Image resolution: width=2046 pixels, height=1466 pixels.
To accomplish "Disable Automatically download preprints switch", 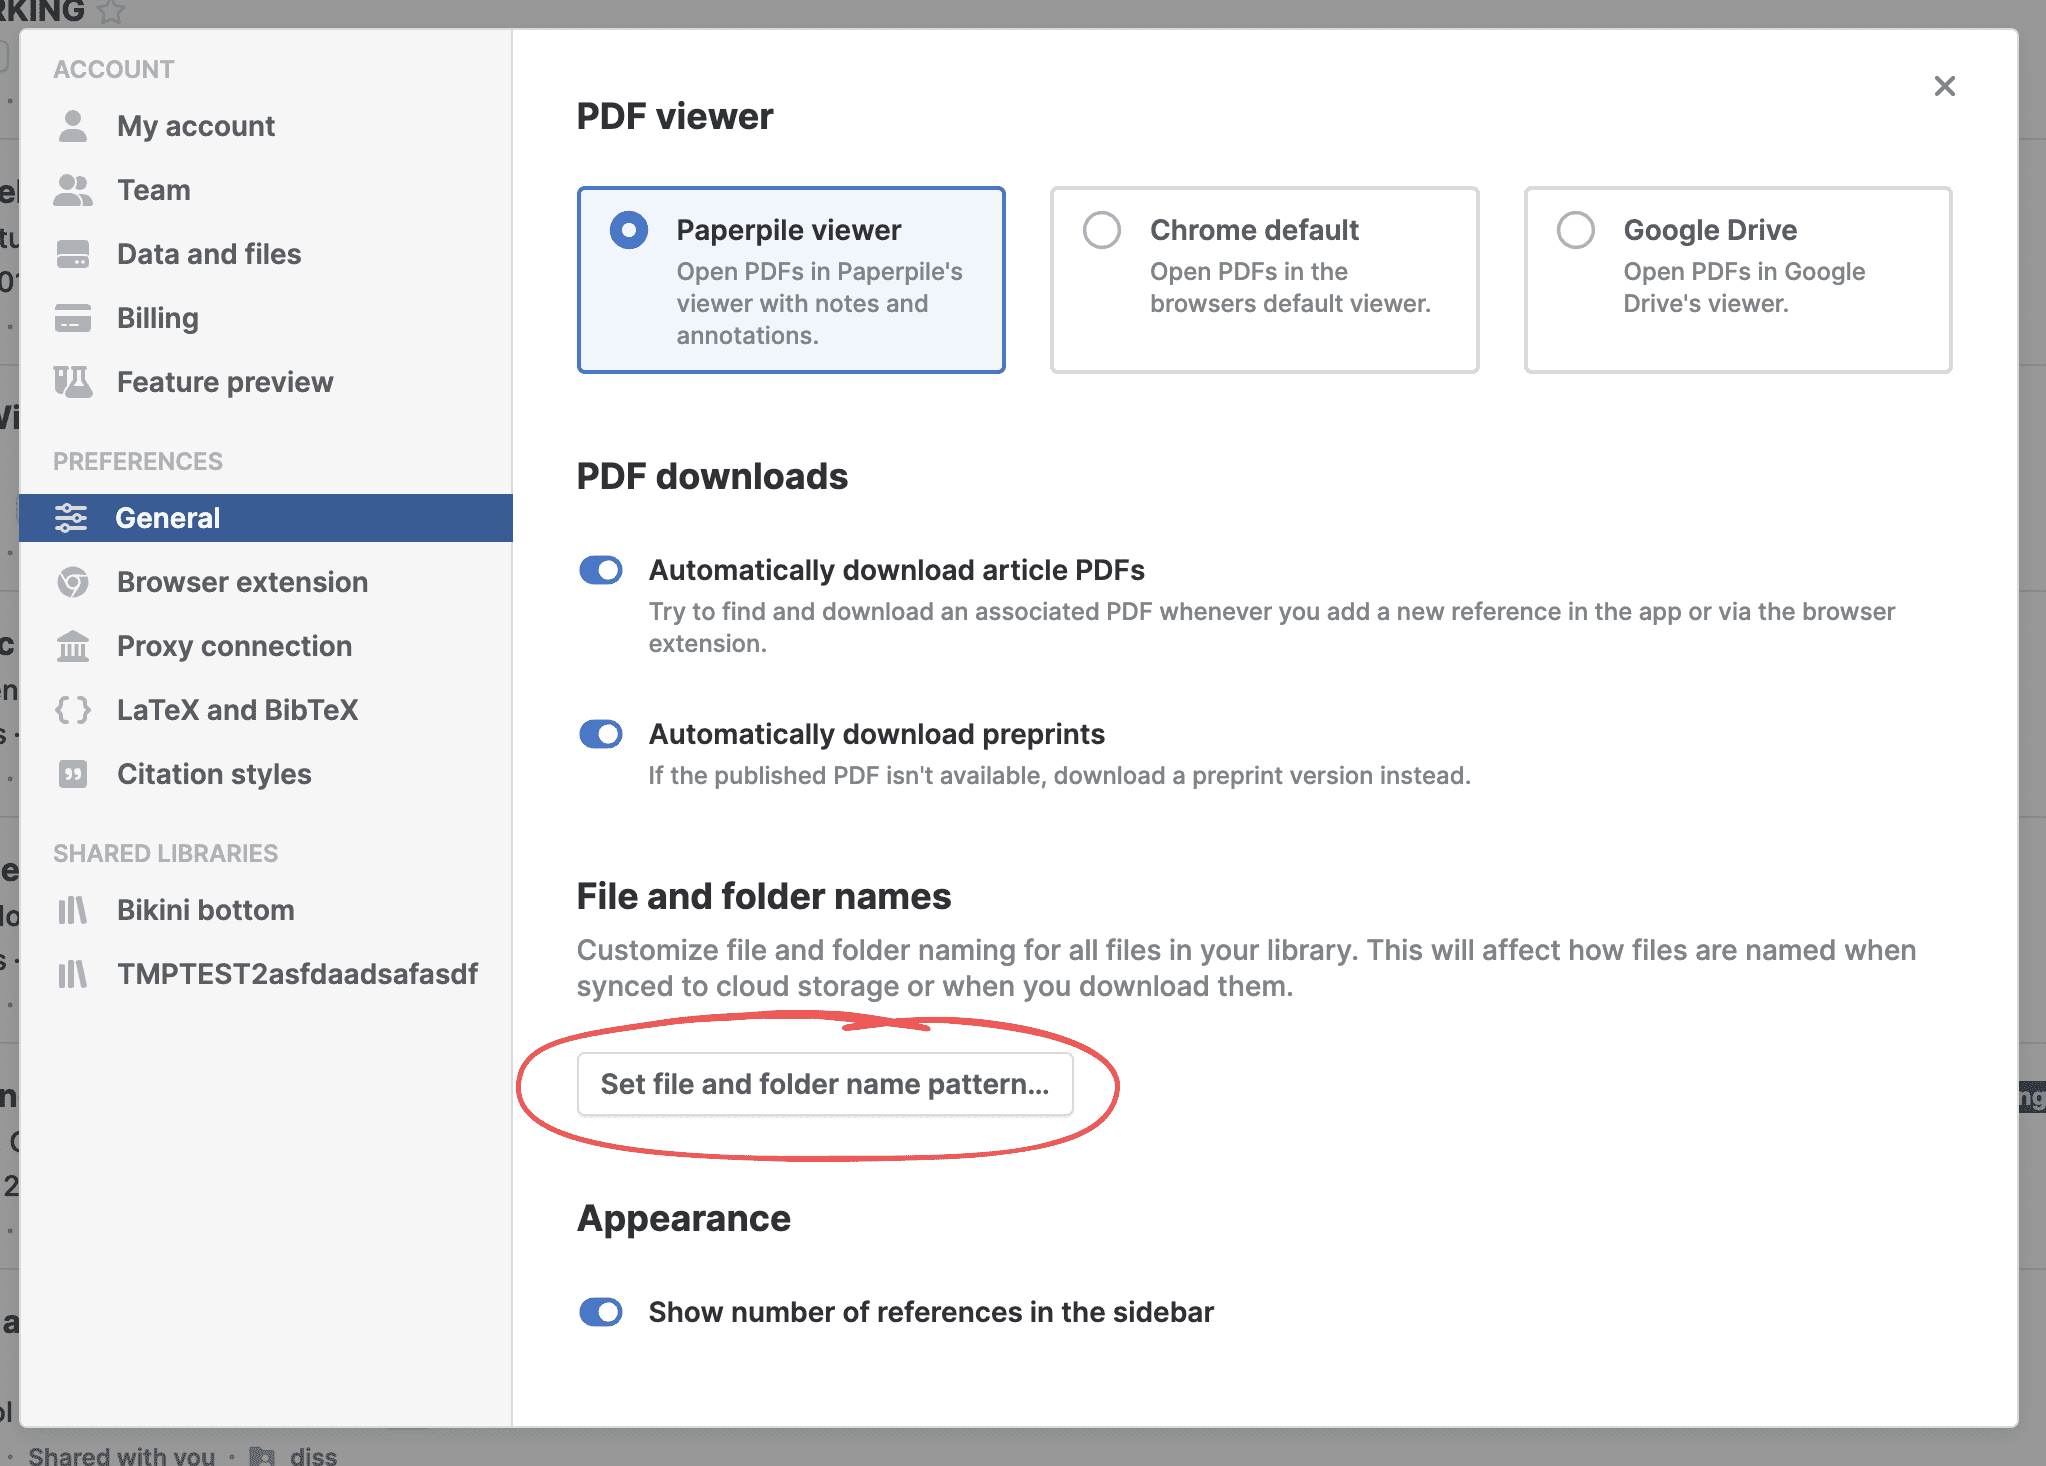I will coord(601,734).
